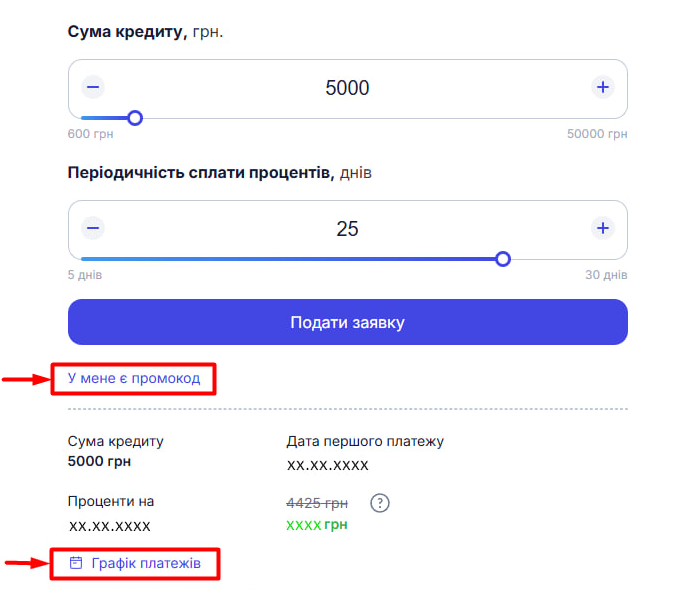Open the question mark help tooltip

click(x=379, y=502)
